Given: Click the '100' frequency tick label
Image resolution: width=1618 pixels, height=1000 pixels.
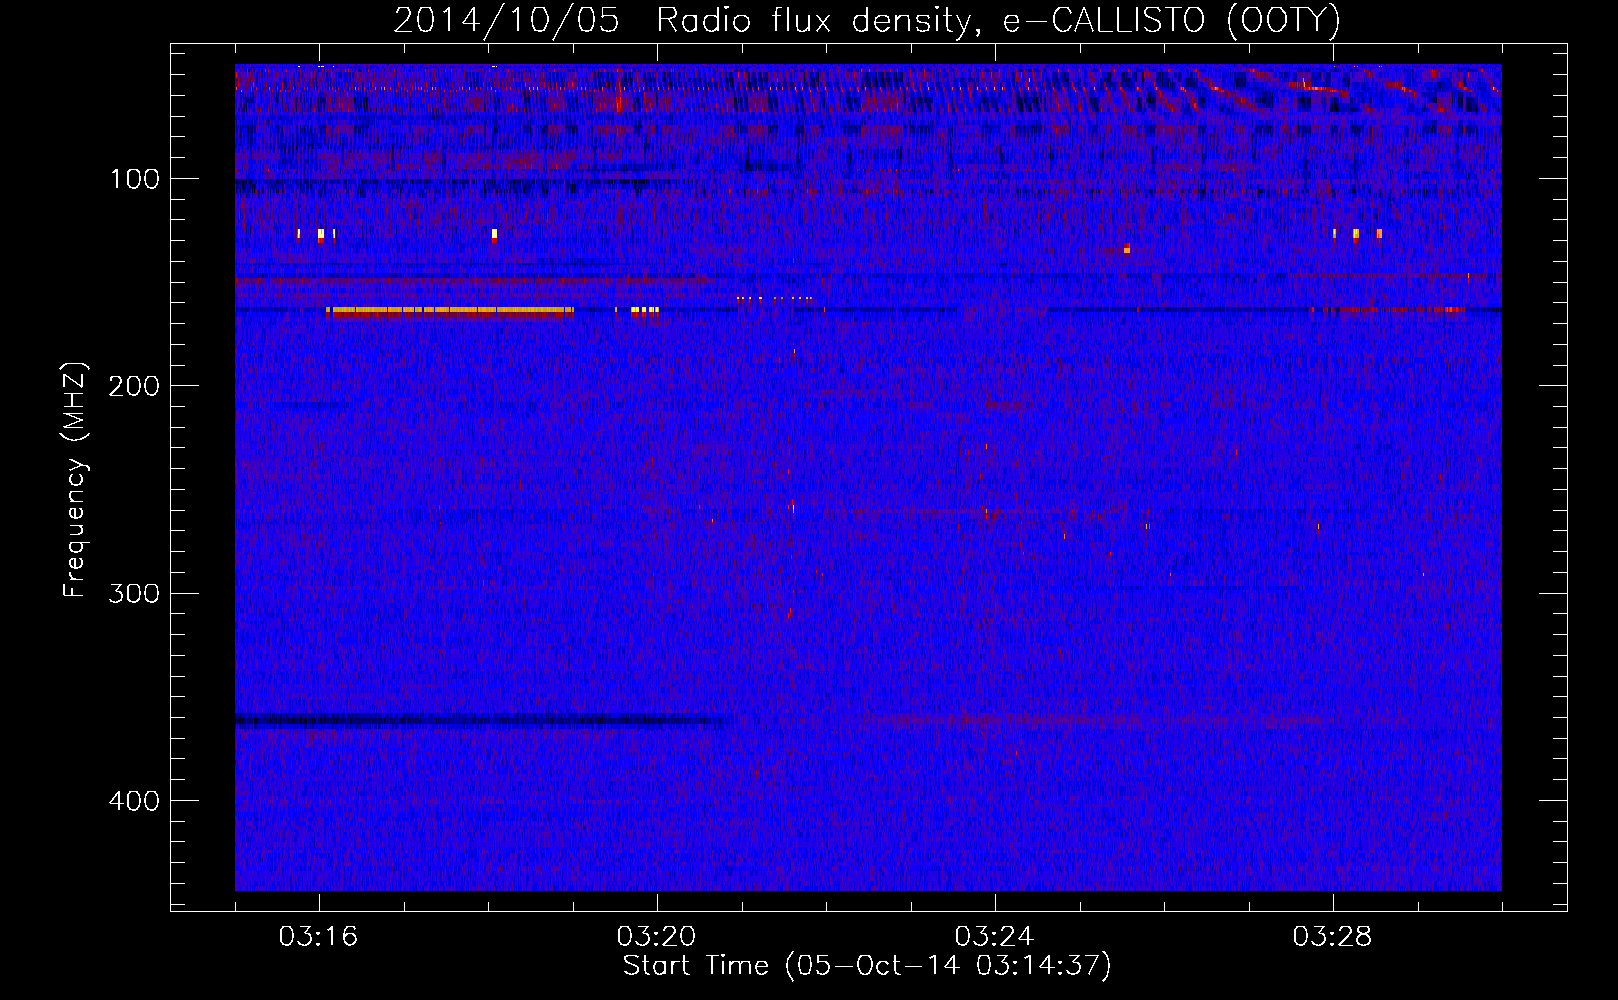Looking at the screenshot, I should (x=135, y=179).
